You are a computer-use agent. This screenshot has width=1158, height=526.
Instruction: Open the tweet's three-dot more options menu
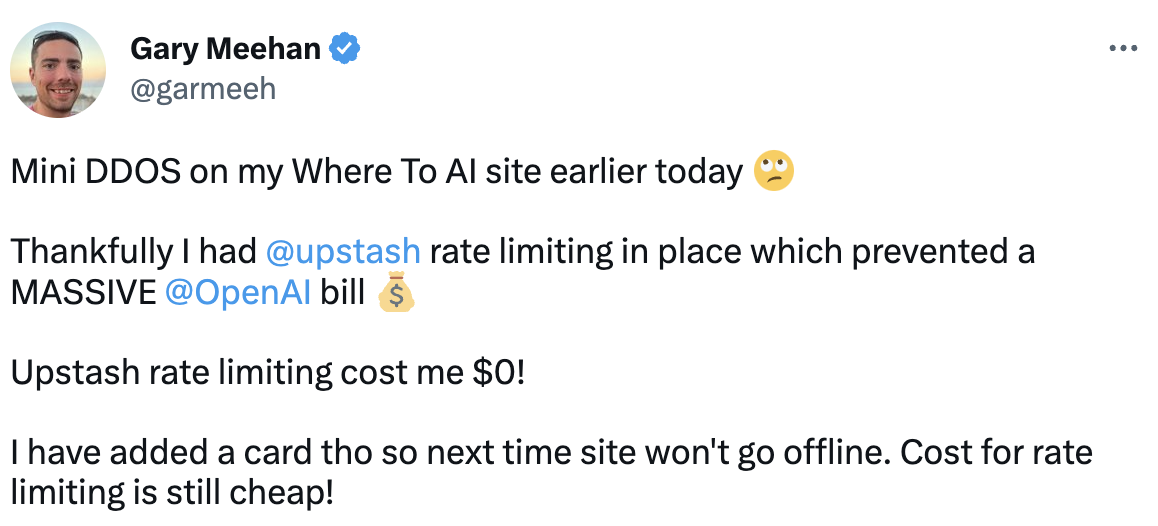(1124, 48)
